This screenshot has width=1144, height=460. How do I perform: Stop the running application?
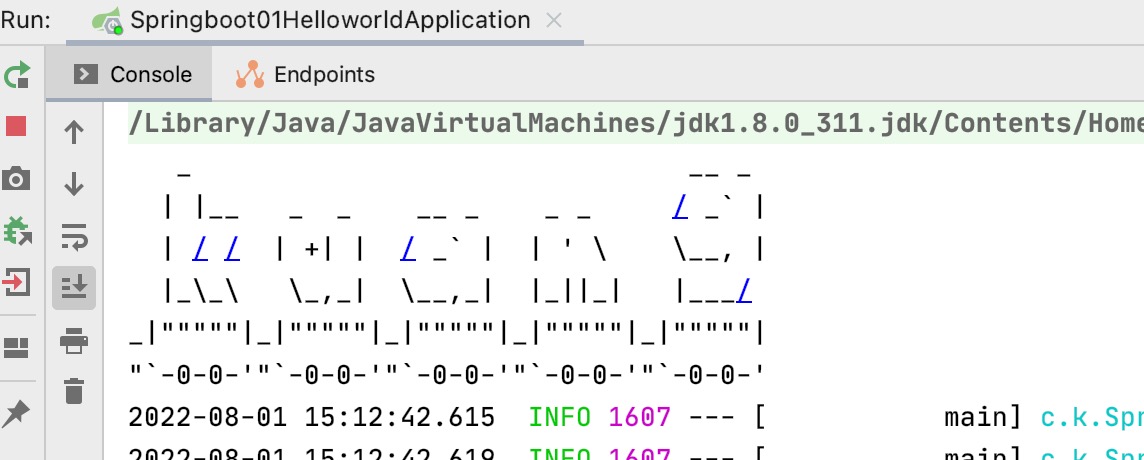click(x=16, y=126)
